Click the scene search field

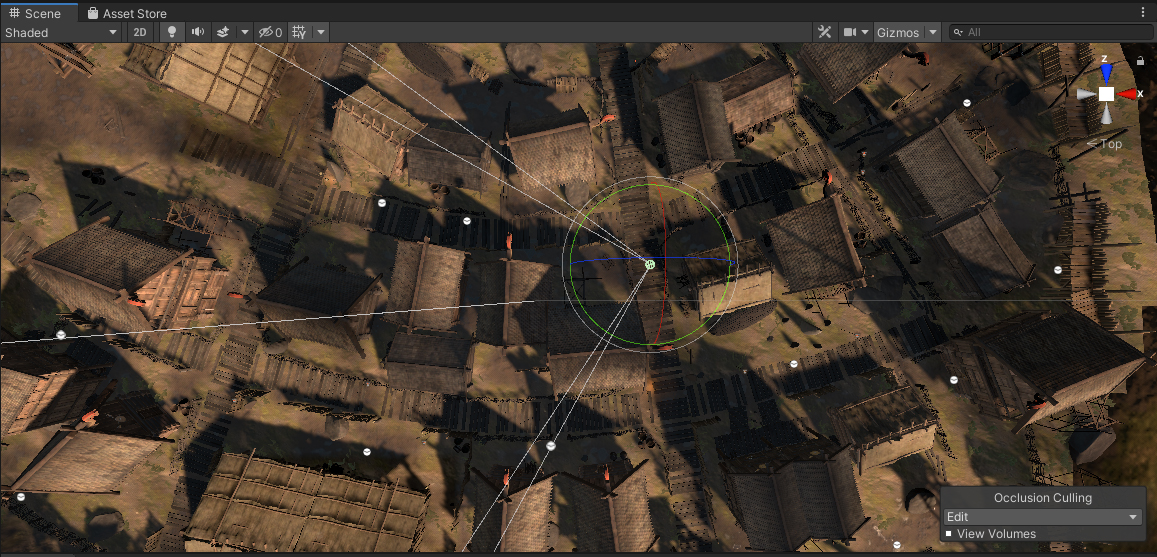(1055, 32)
